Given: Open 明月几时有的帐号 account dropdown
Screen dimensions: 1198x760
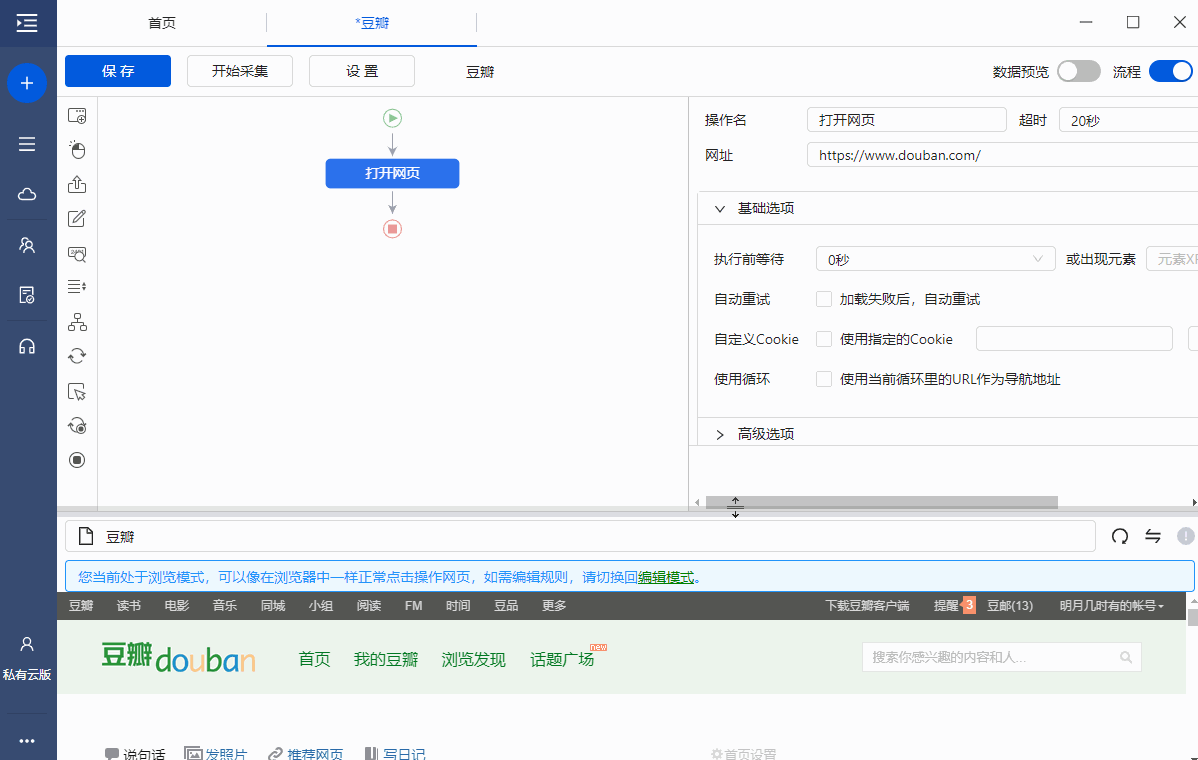Looking at the screenshot, I should click(x=1112, y=606).
